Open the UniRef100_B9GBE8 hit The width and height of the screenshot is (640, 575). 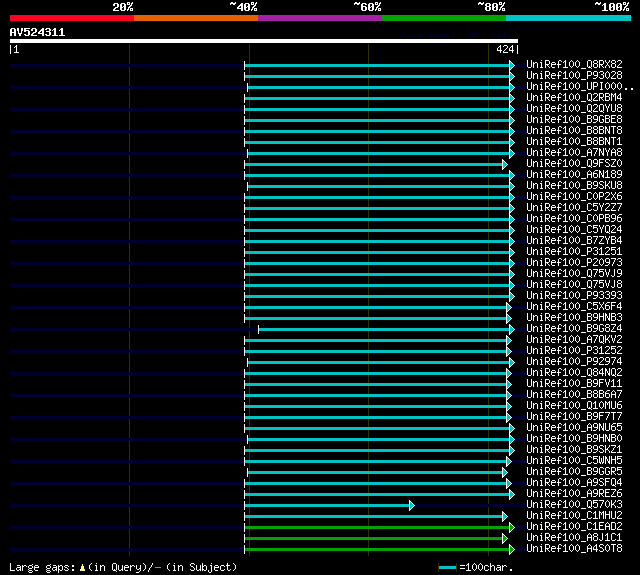[x=574, y=120]
